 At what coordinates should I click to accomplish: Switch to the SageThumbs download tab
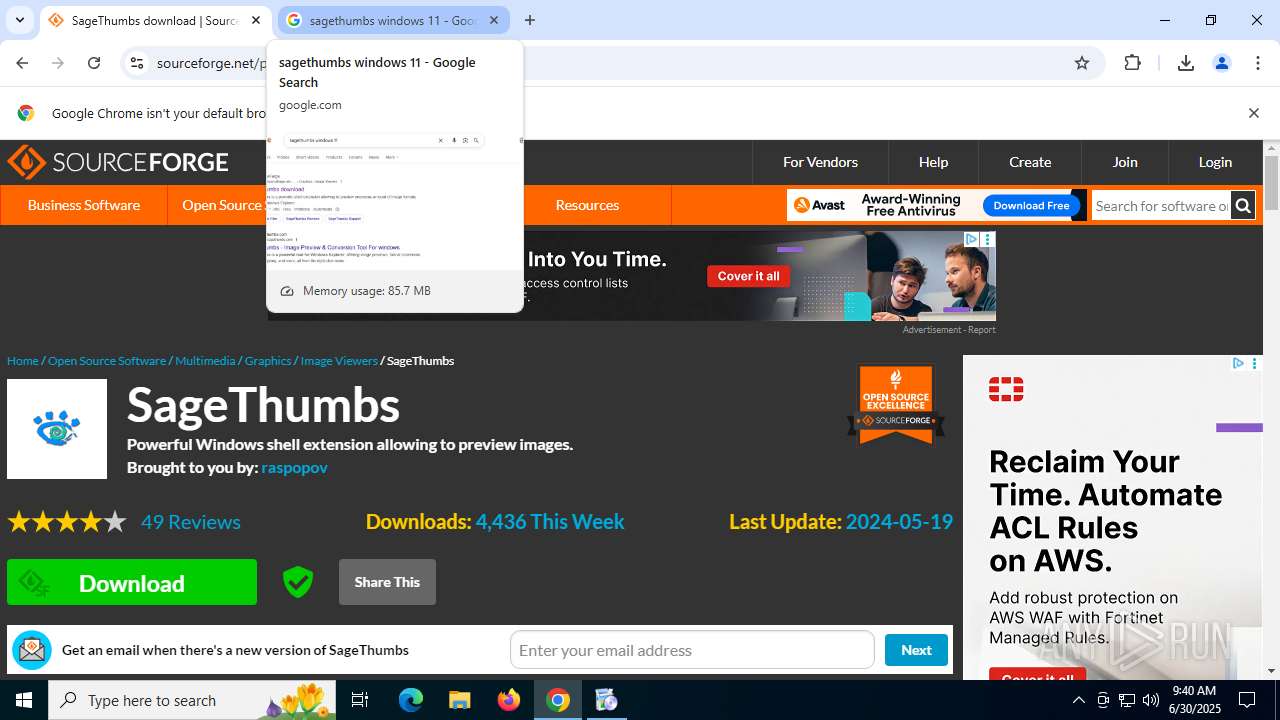[155, 20]
